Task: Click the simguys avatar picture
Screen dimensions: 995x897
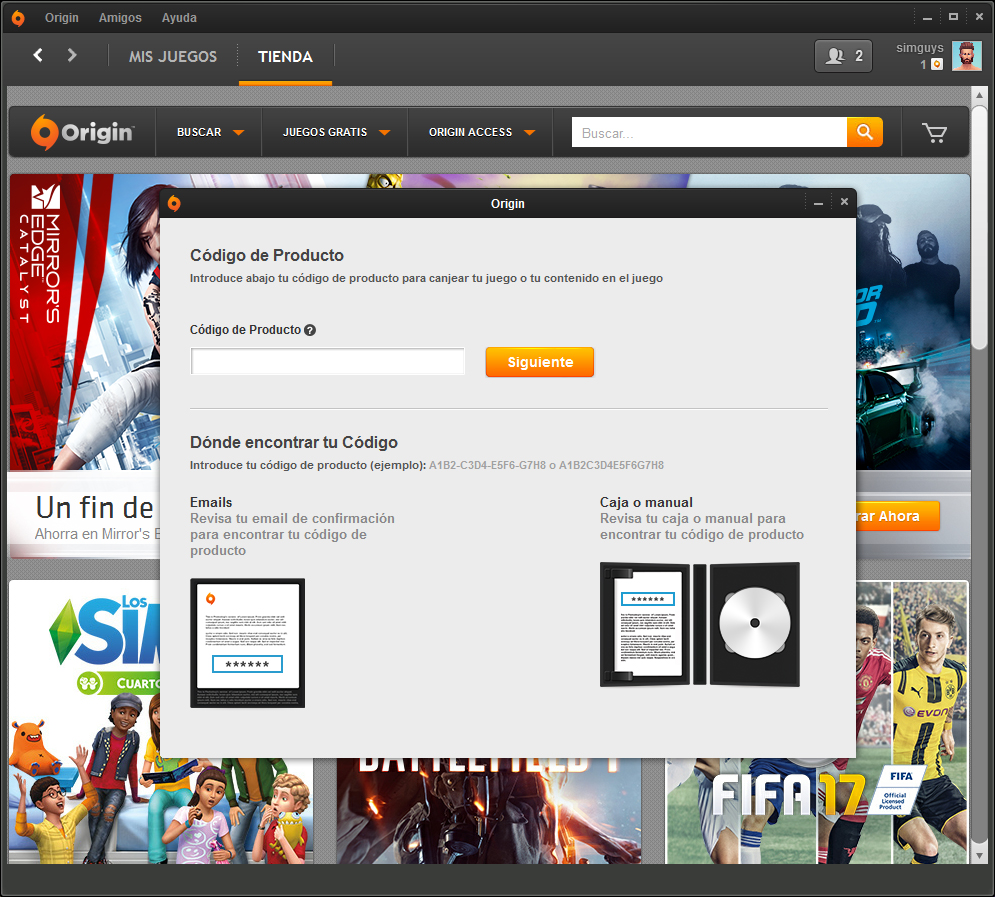Action: (x=966, y=56)
